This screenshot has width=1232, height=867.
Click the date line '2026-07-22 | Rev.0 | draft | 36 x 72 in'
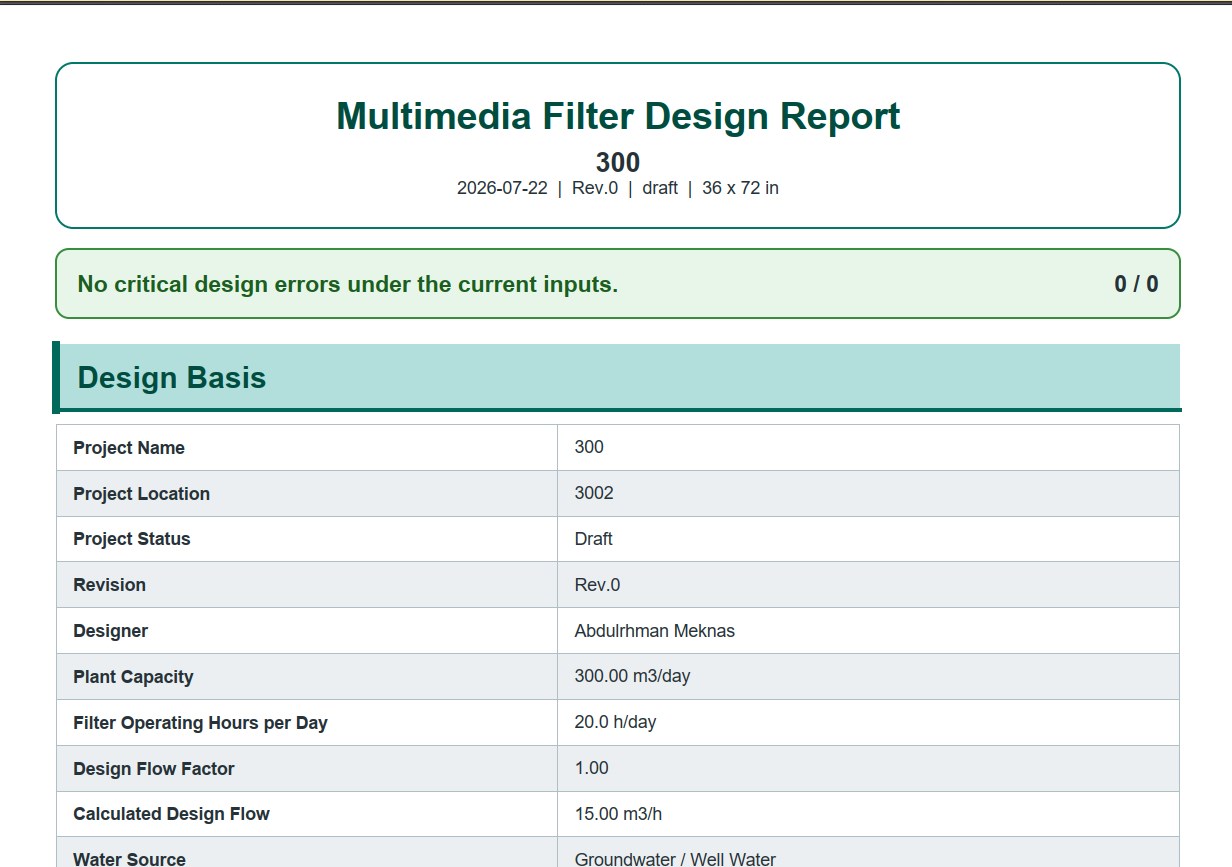[x=618, y=188]
